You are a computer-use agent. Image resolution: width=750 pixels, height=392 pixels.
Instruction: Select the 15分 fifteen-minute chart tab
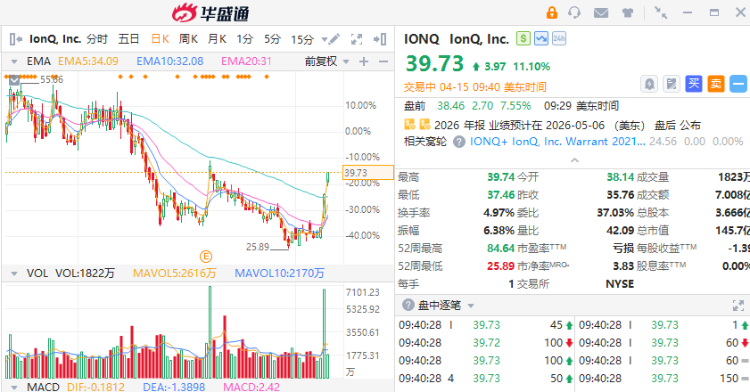coord(302,39)
